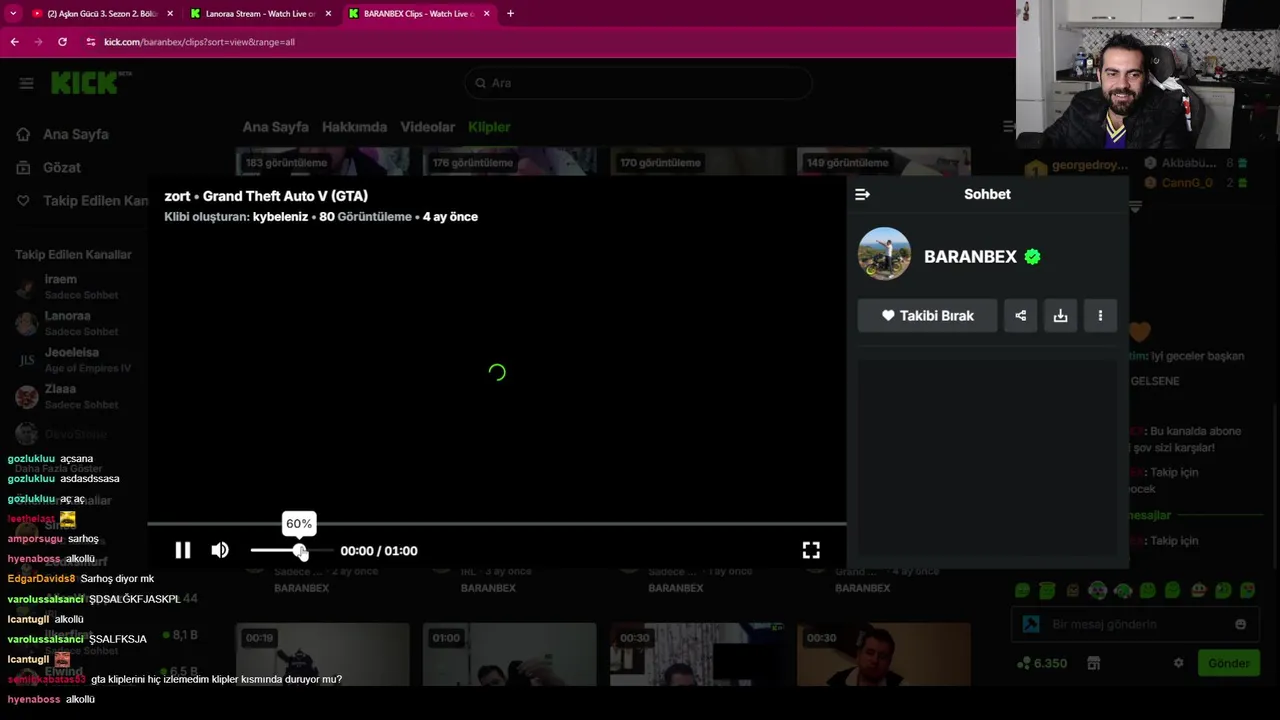
Task: Click the 6.350 channel points balance
Action: pos(1042,663)
